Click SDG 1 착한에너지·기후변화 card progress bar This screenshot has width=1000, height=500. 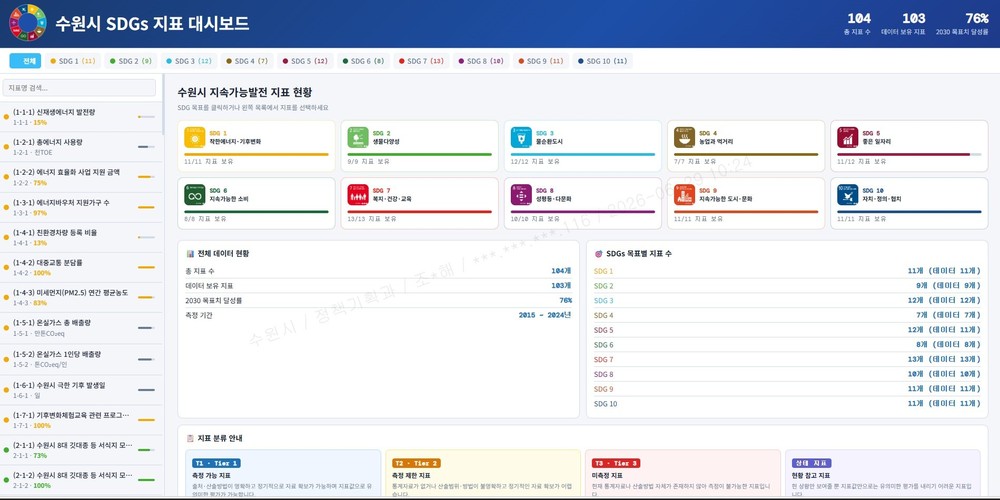pyautogui.click(x=256, y=154)
